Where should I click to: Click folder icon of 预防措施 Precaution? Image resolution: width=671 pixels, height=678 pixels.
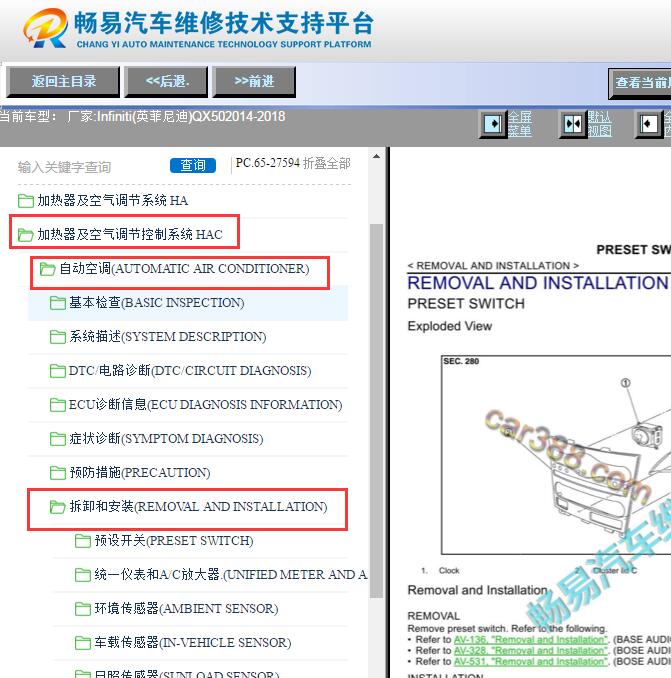click(x=58, y=473)
